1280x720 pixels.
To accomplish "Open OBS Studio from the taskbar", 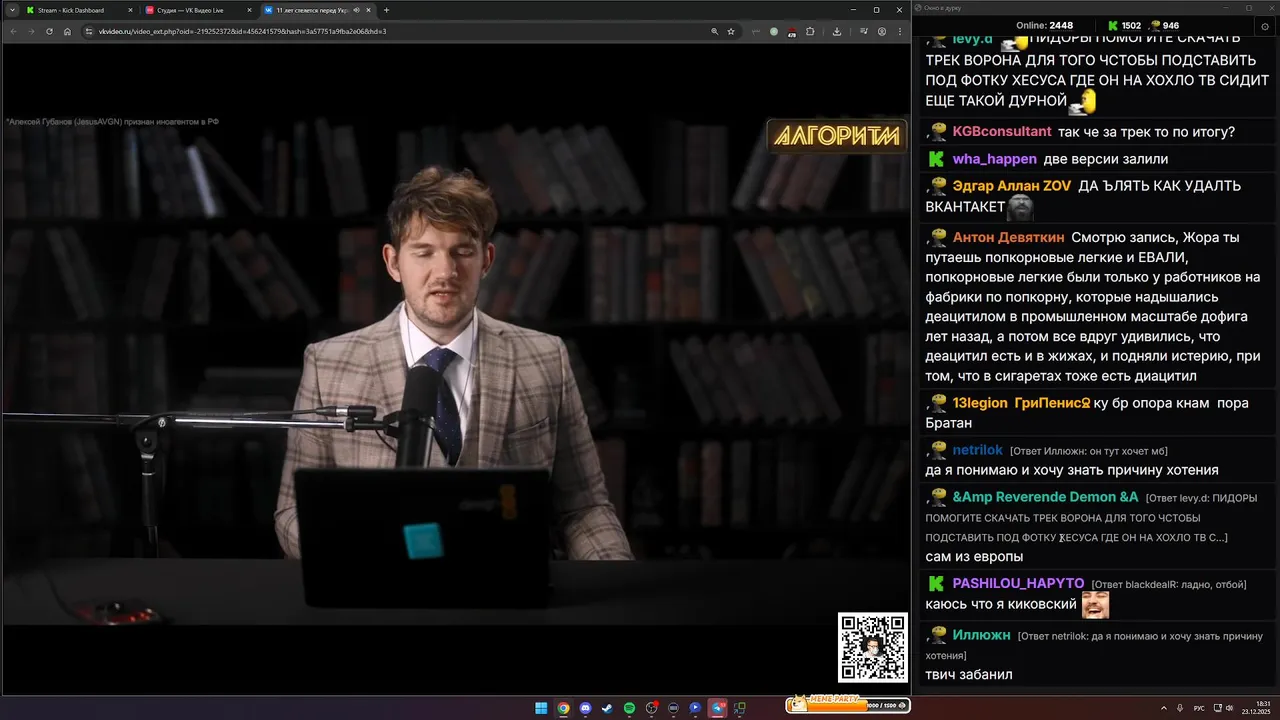I will coord(652,708).
